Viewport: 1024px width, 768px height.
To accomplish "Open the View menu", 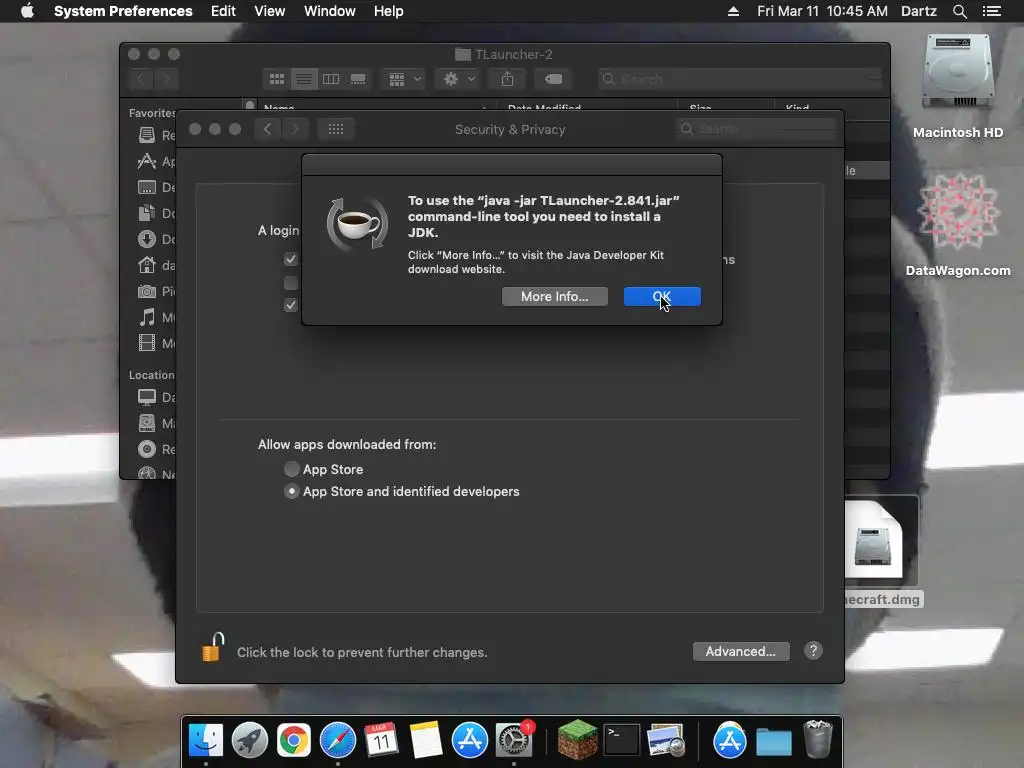I will (270, 11).
